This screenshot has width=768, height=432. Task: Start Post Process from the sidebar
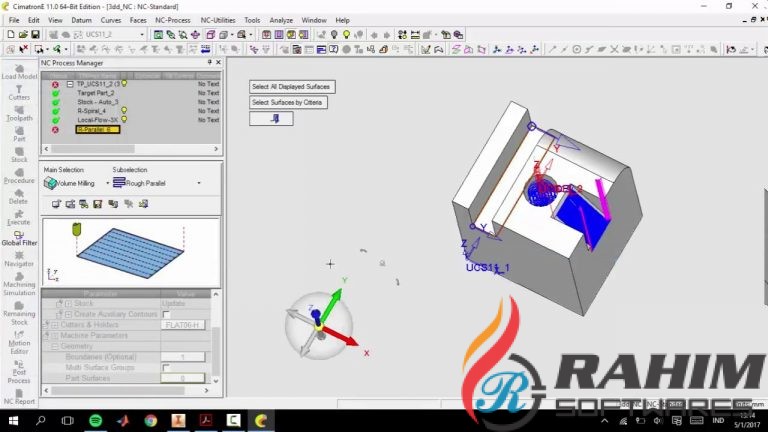[19, 372]
